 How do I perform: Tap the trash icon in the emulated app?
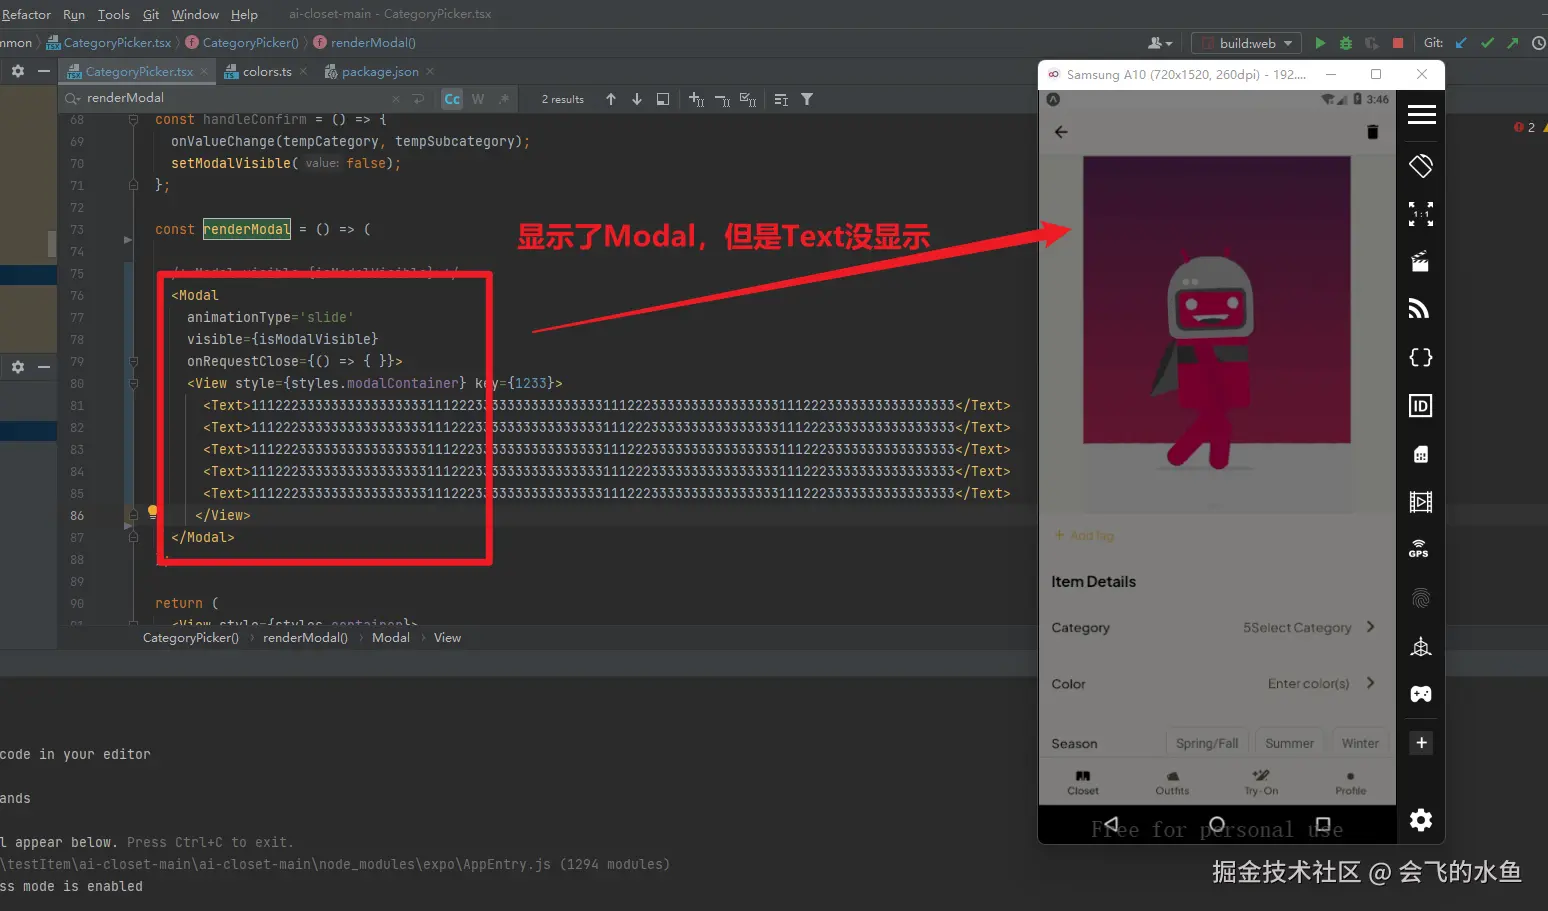pos(1372,131)
